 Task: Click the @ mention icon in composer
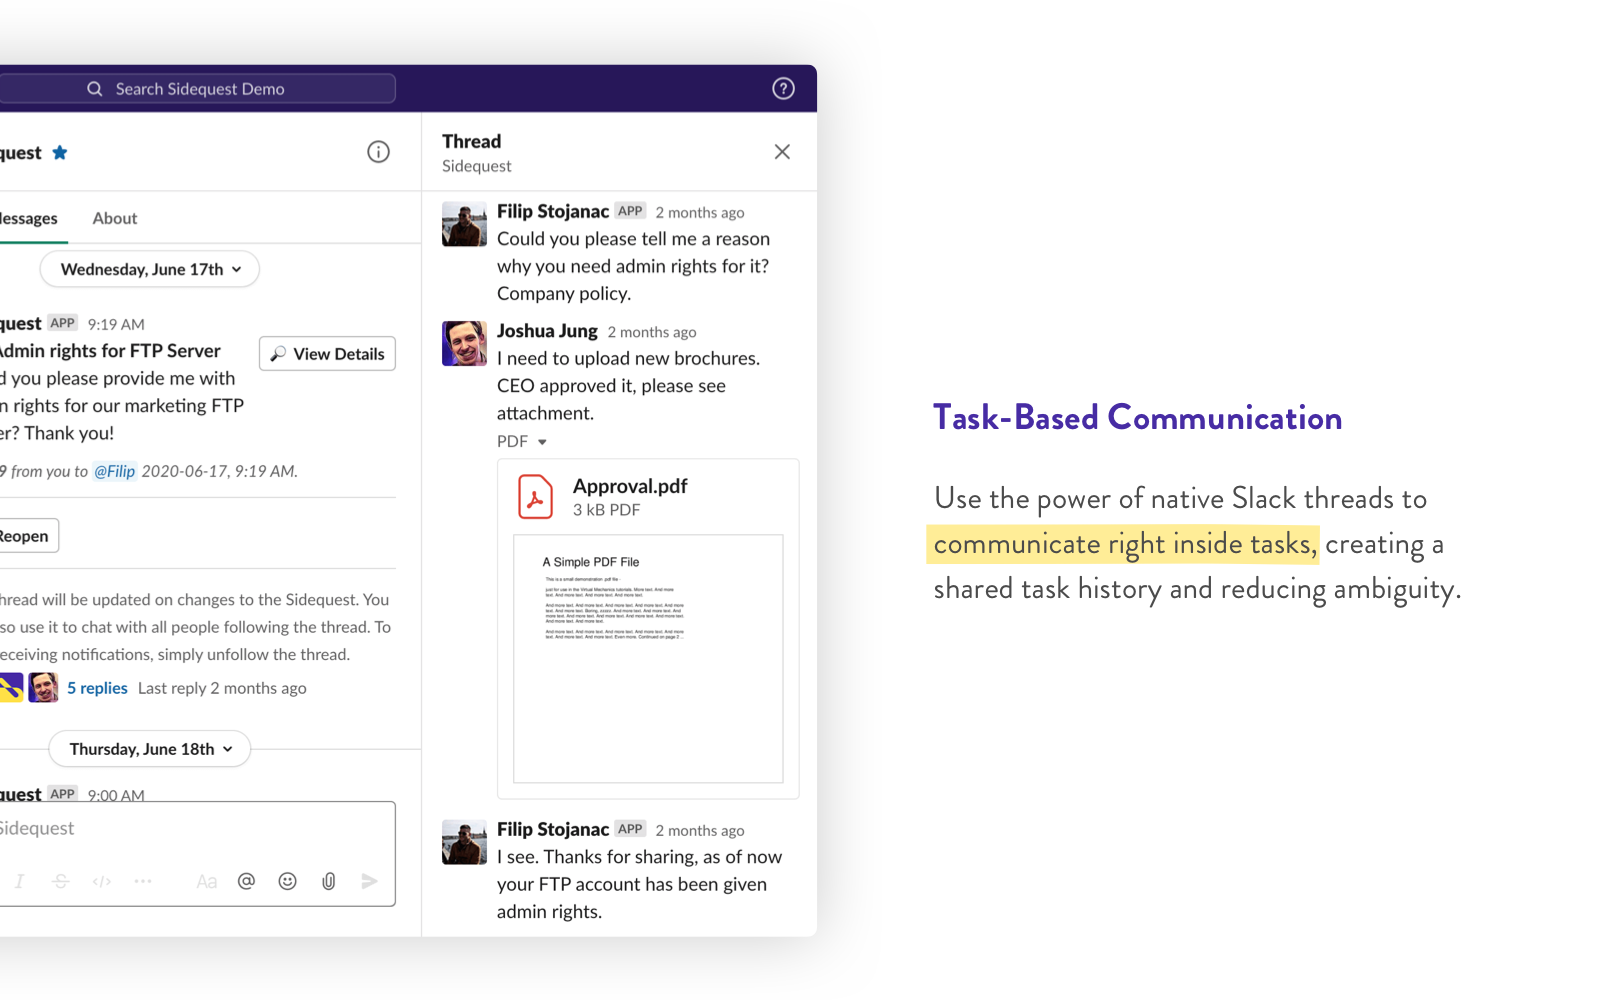coord(246,881)
